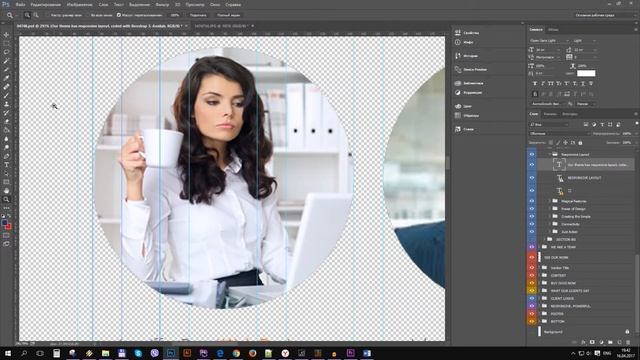Collapse the Responsive Layout group

(550, 154)
